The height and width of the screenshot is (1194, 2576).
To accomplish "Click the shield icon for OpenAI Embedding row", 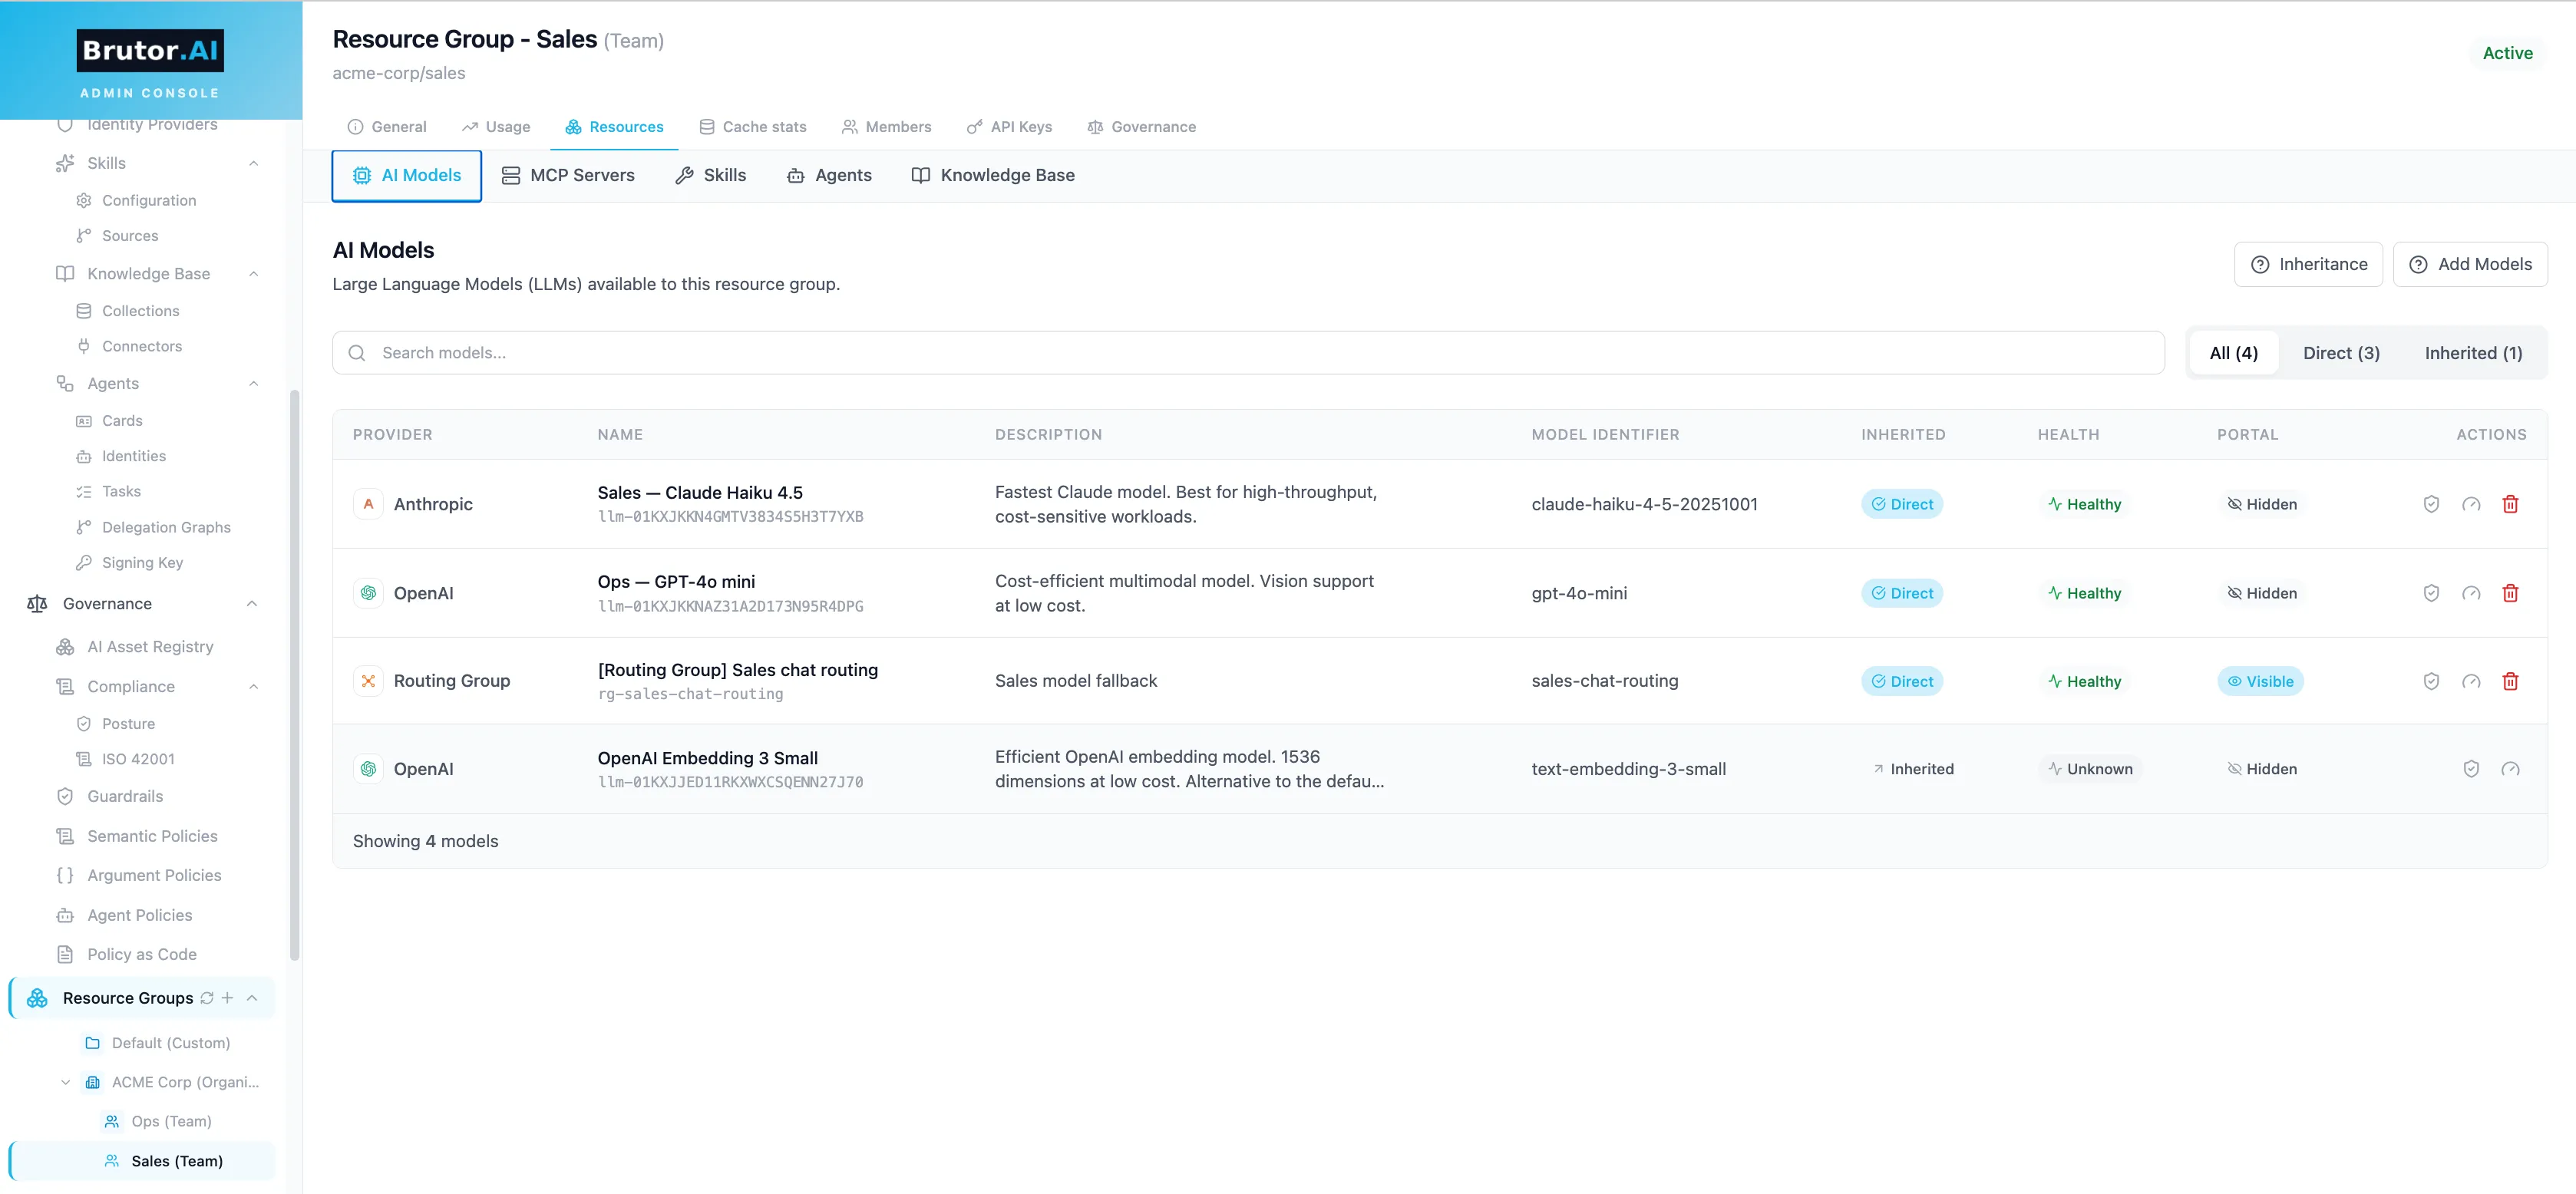I will coord(2471,769).
